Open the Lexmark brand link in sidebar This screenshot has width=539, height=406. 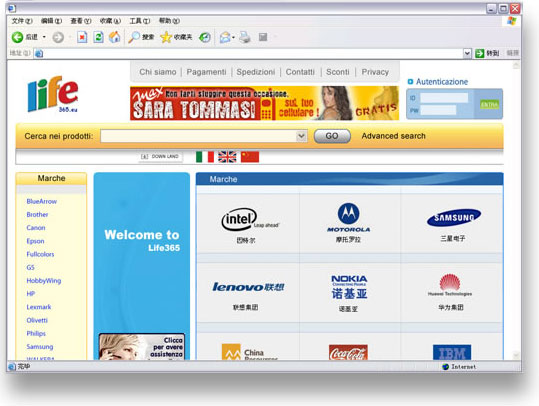click(39, 307)
